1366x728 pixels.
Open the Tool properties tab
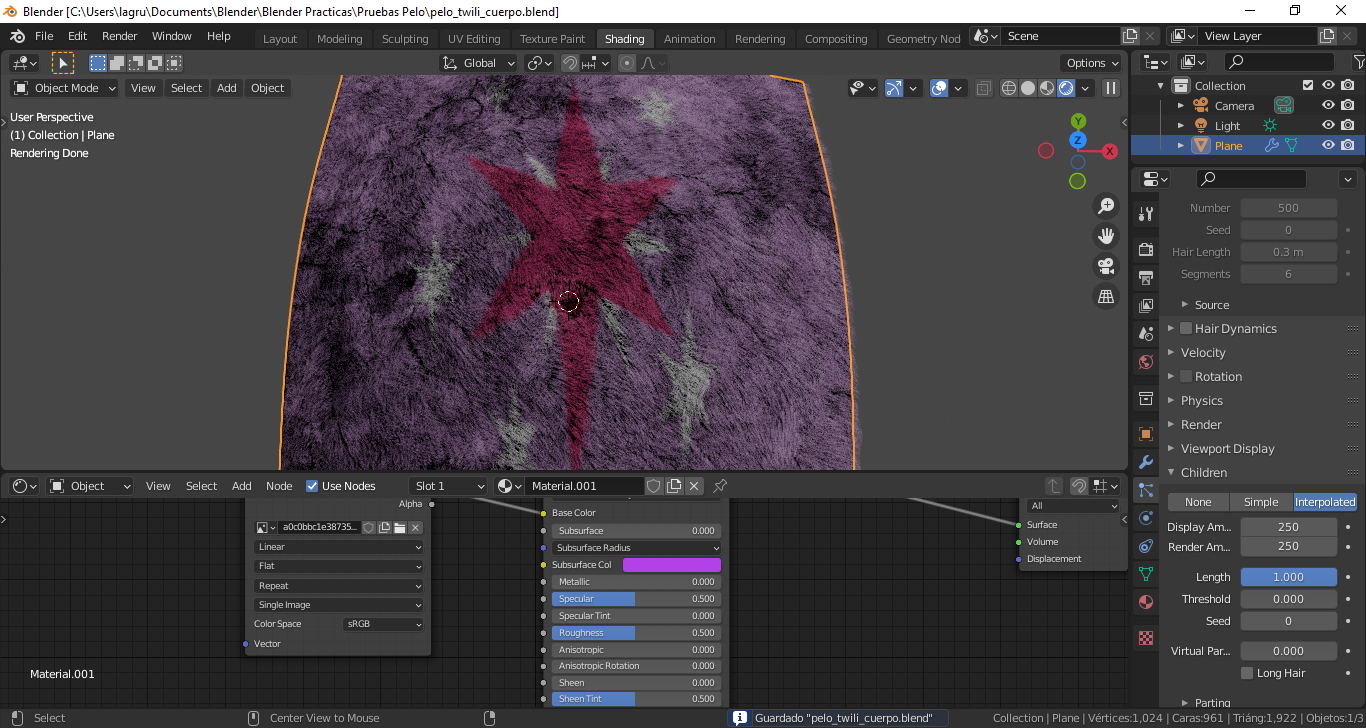tap(1146, 214)
